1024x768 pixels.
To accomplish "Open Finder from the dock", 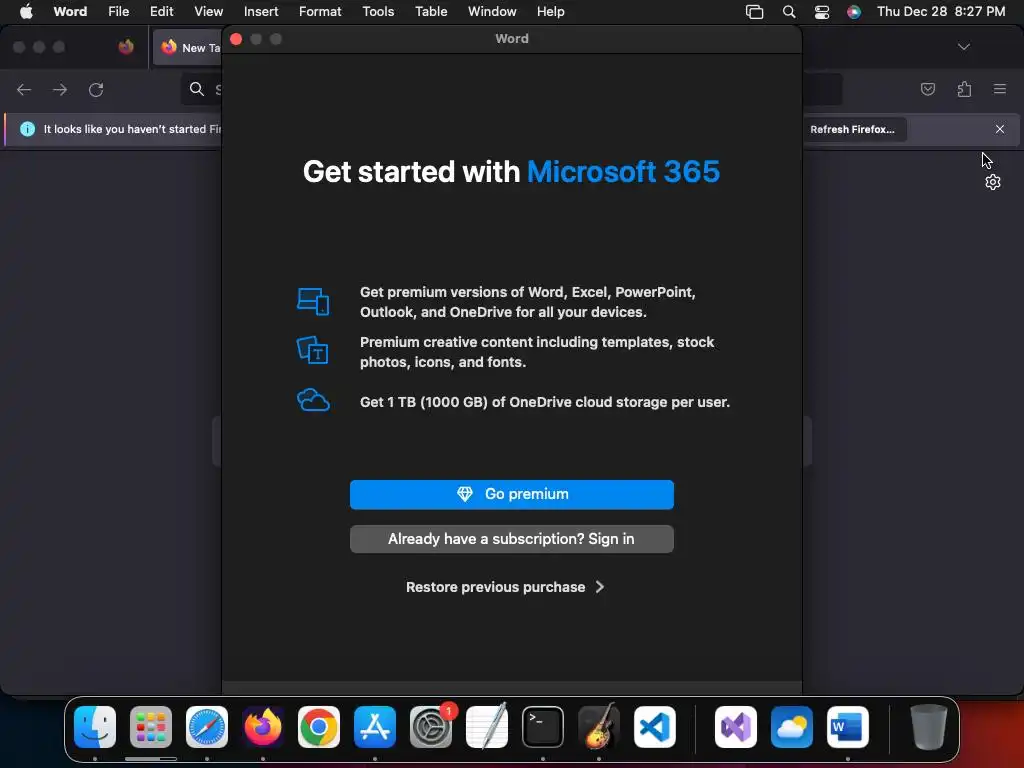I will (x=95, y=726).
